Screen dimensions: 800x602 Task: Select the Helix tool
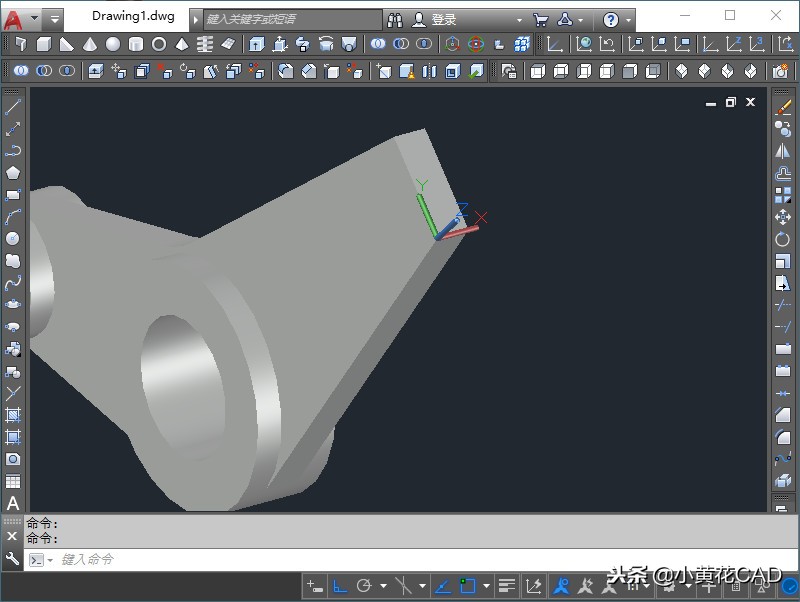[205, 44]
